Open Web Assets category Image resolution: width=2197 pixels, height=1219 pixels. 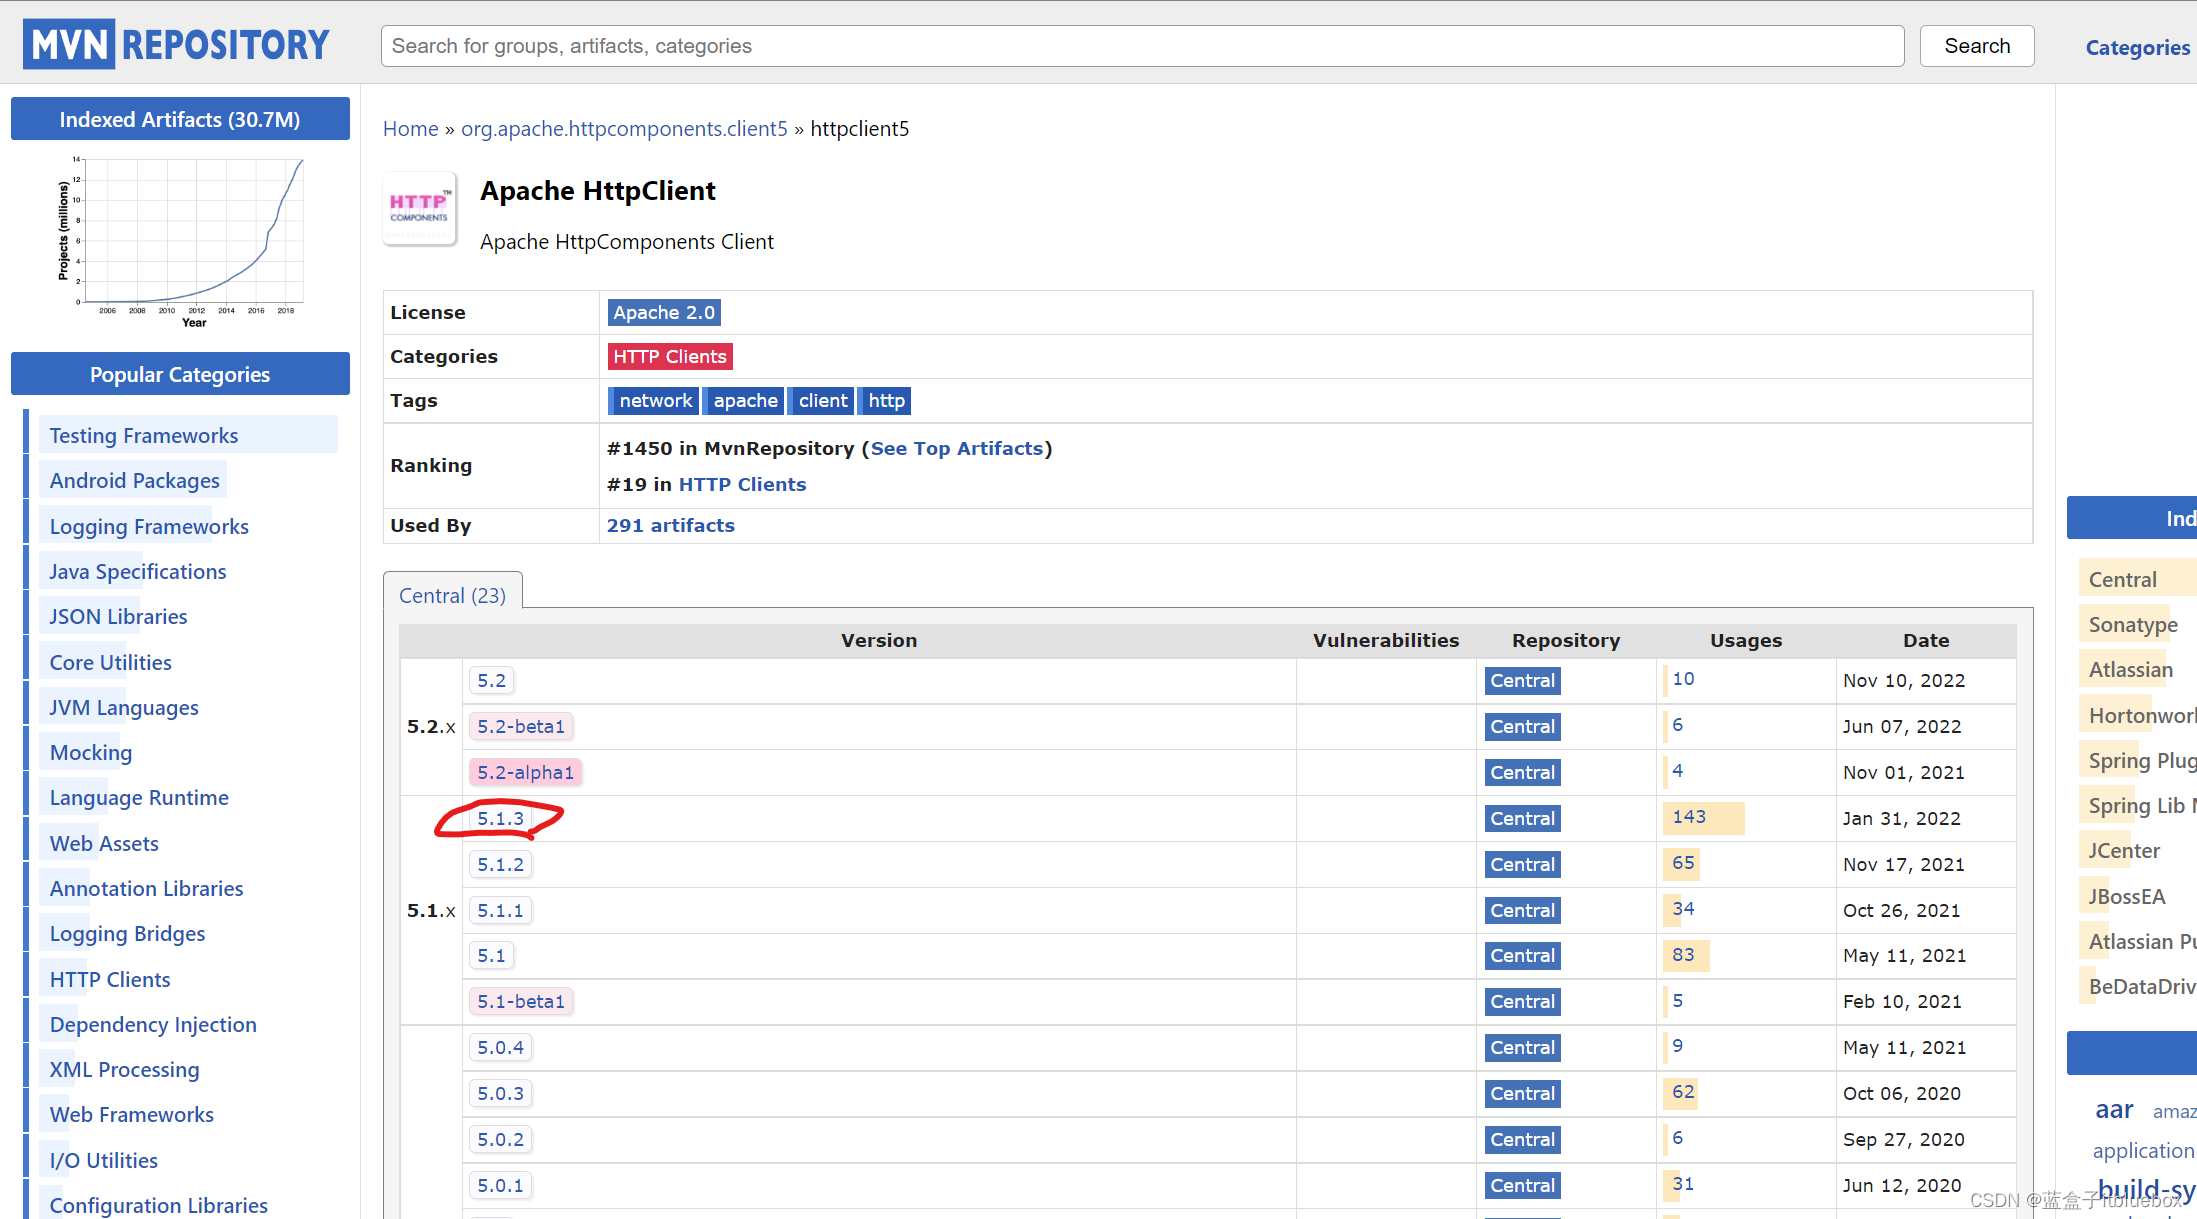coord(104,844)
